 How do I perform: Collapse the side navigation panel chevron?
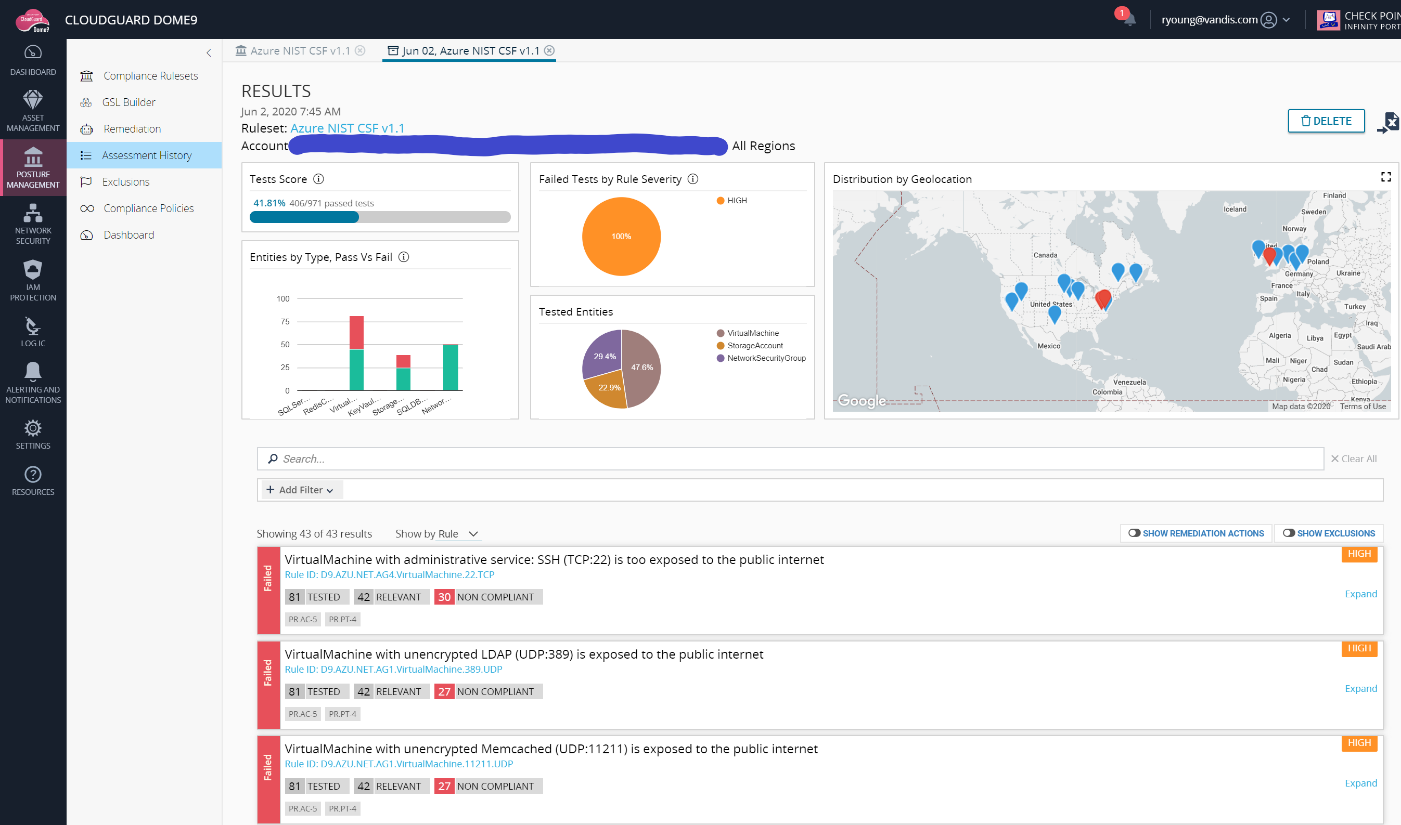[x=208, y=52]
